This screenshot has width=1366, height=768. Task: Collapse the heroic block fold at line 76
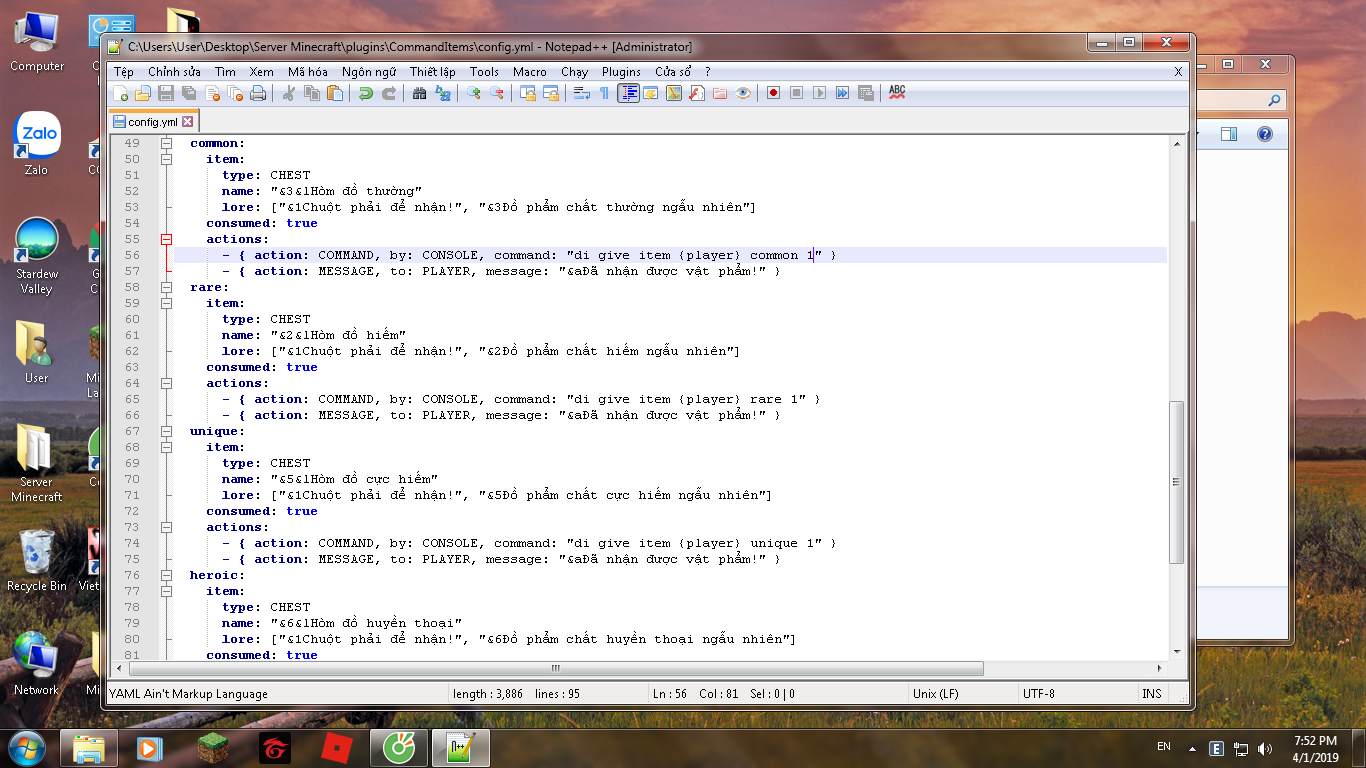[x=166, y=575]
